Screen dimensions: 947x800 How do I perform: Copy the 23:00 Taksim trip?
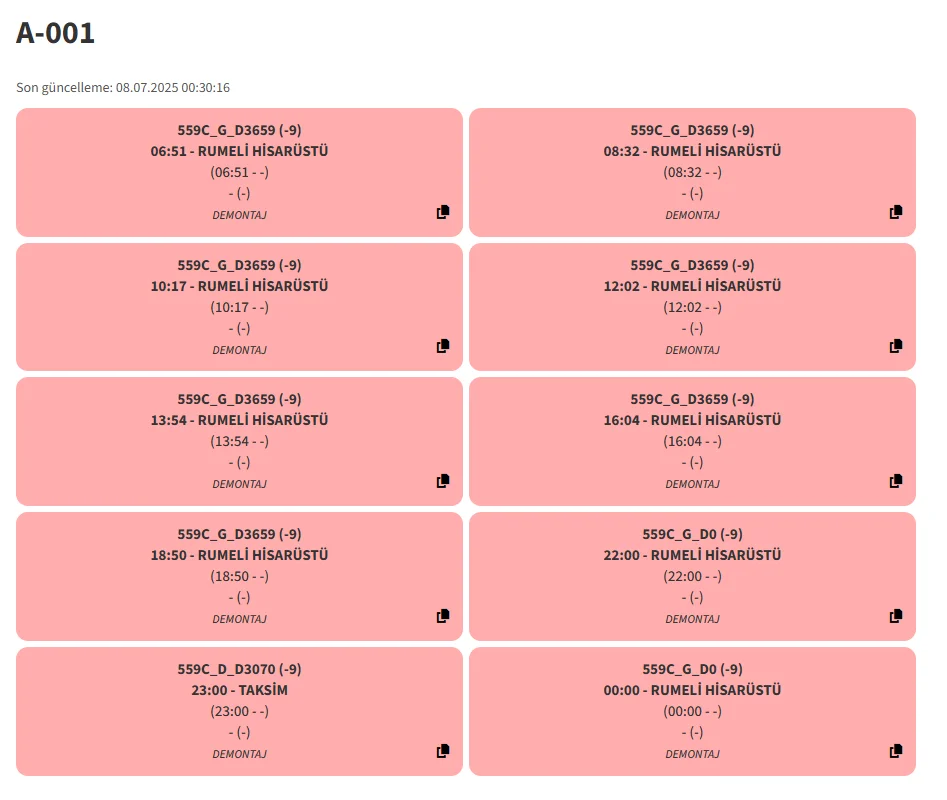443,751
